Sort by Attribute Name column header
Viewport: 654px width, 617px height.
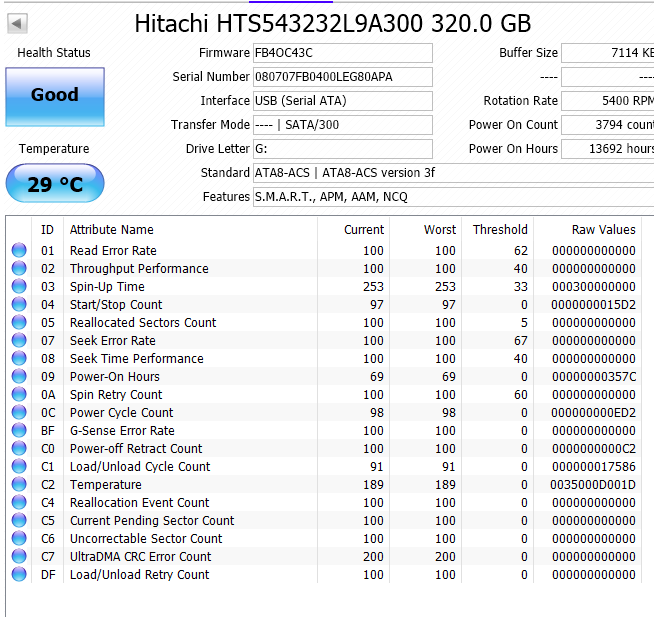pos(191,230)
